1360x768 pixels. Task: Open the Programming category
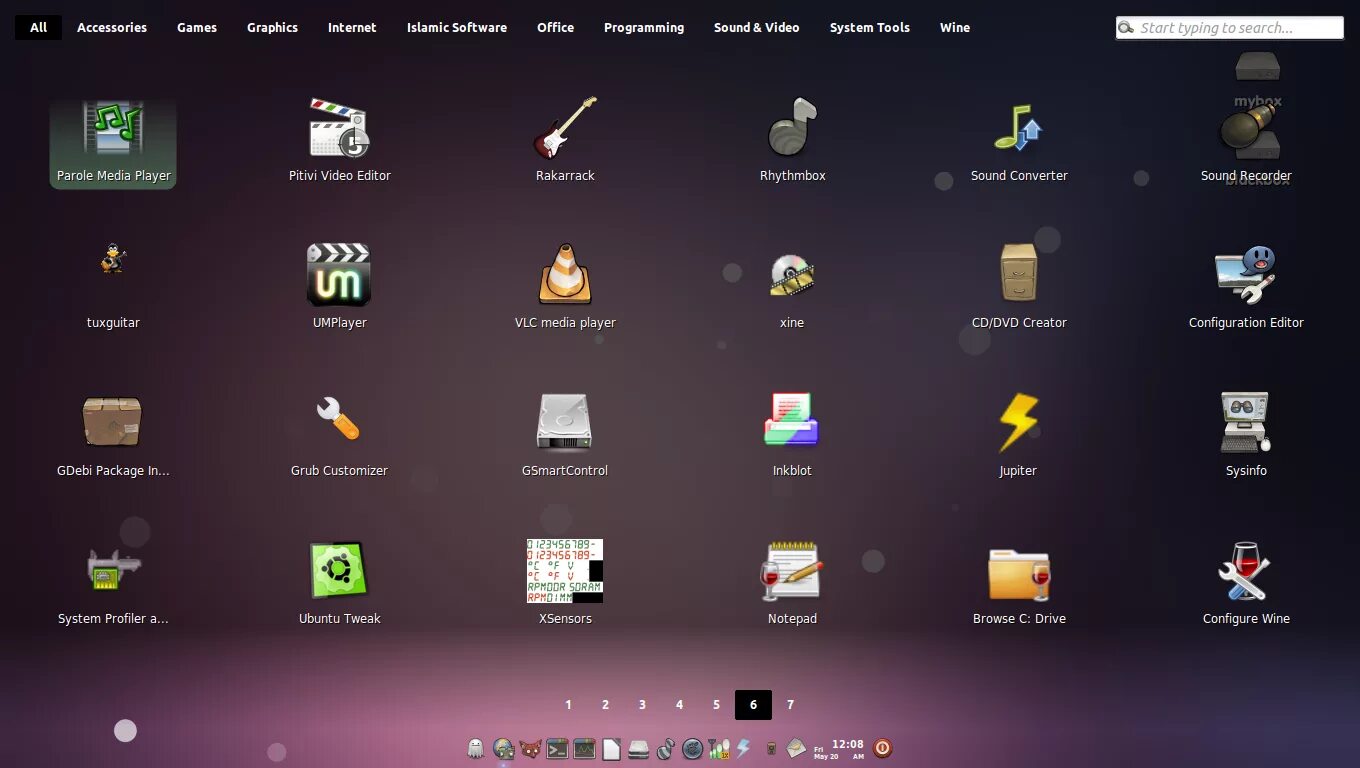[644, 27]
